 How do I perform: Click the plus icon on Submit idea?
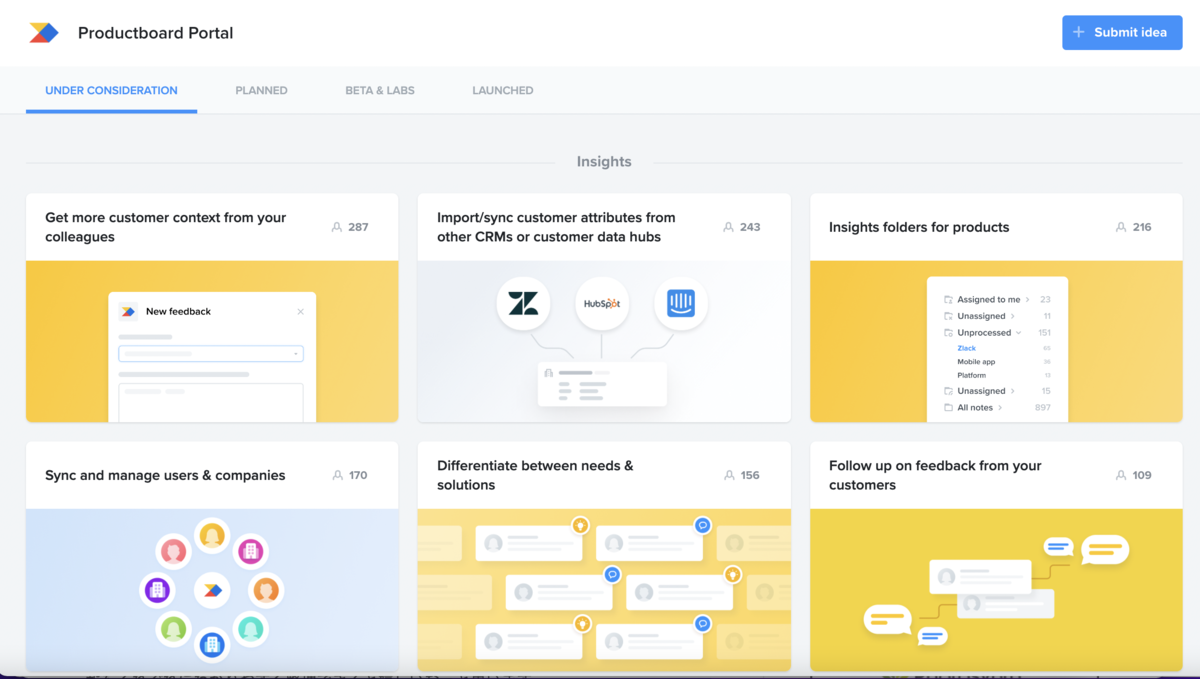[x=1079, y=32]
